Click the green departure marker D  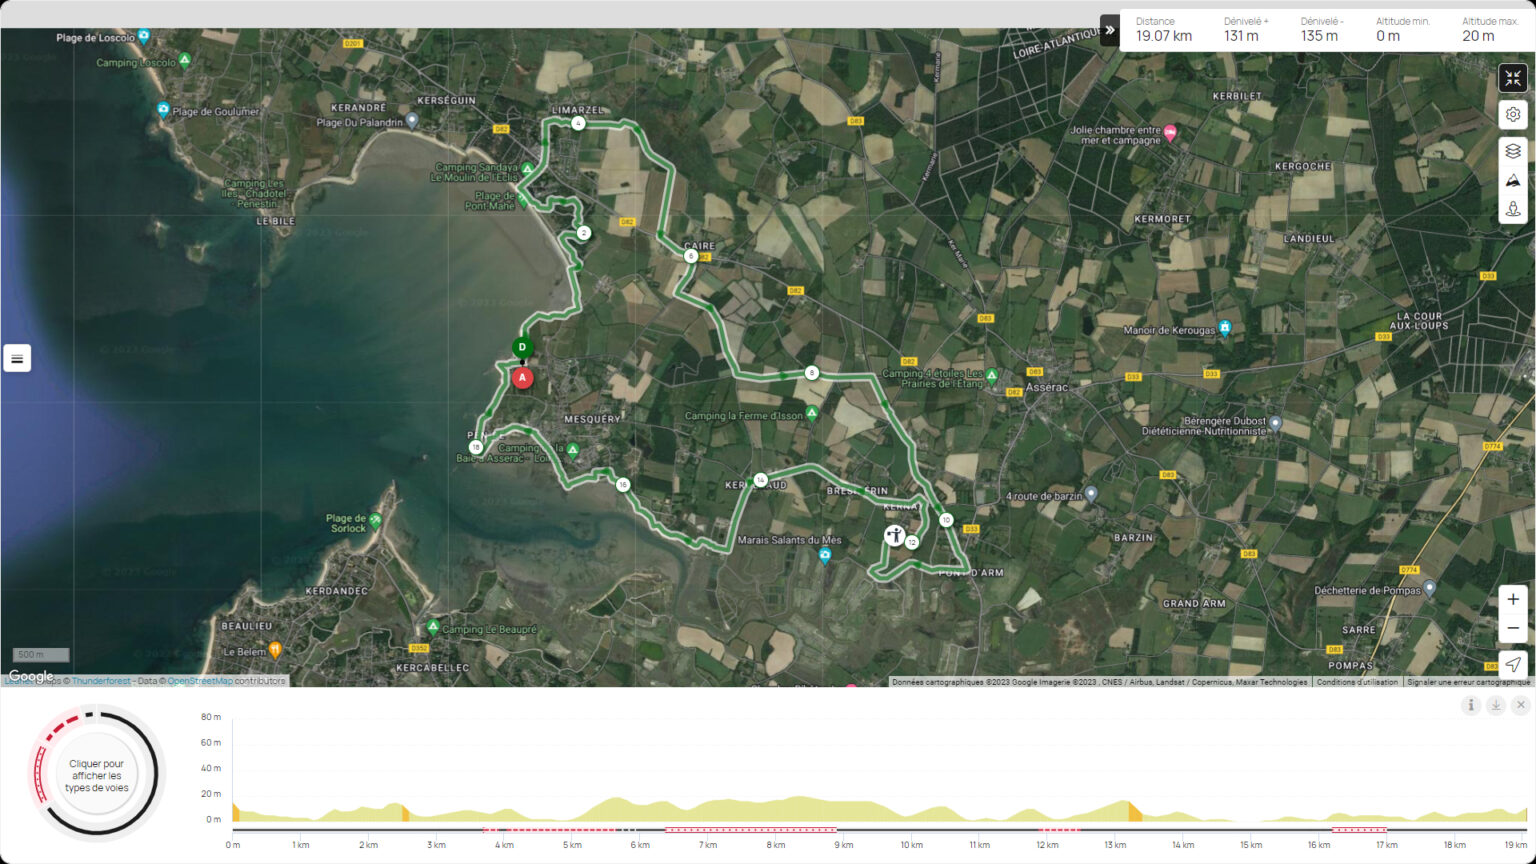(522, 348)
